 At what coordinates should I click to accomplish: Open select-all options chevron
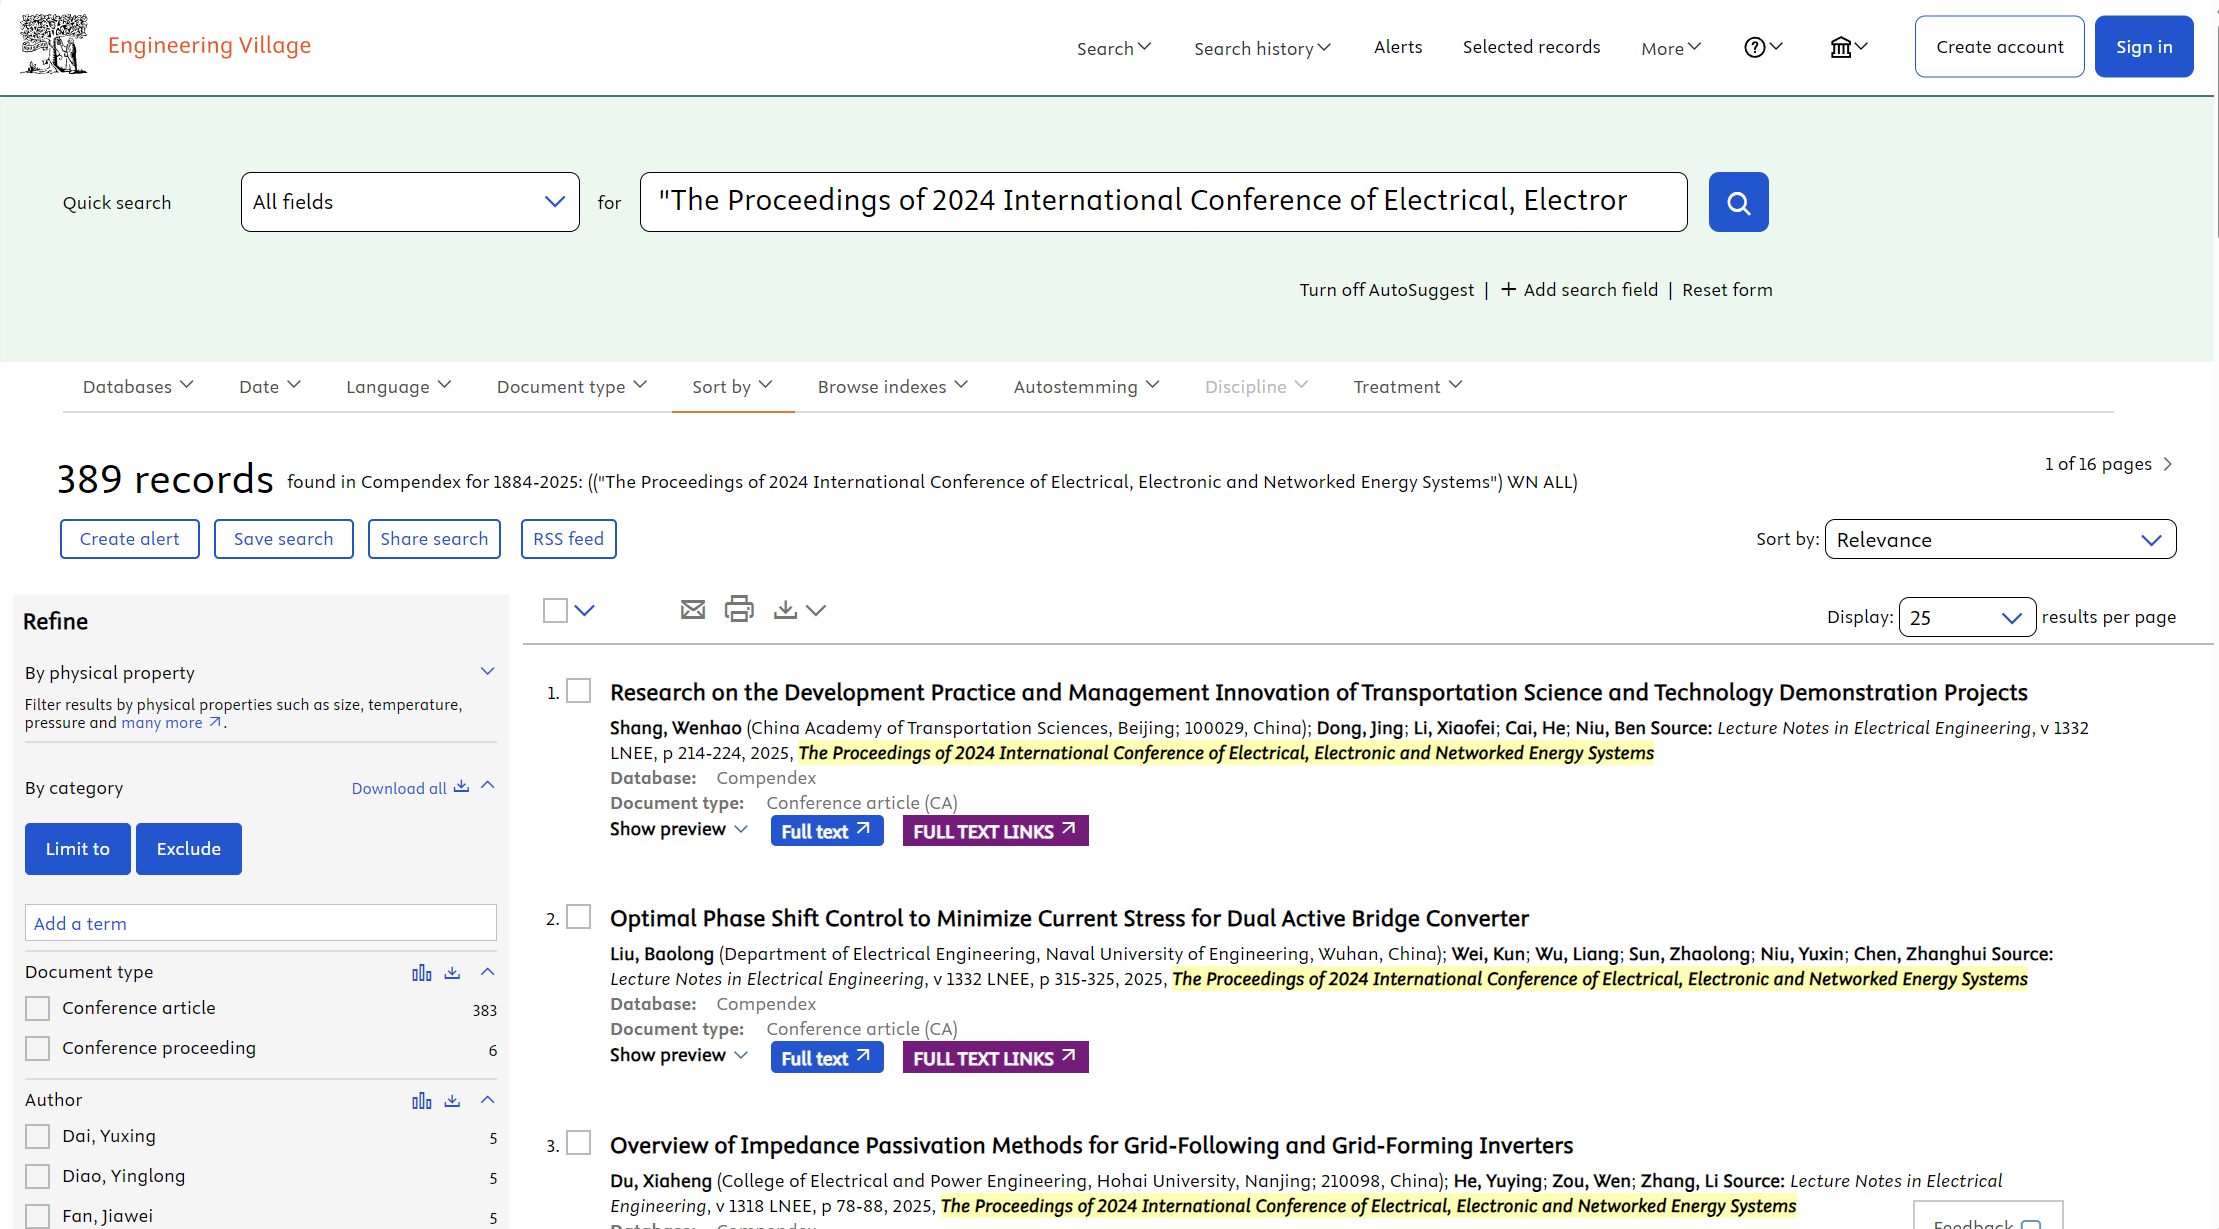point(585,610)
